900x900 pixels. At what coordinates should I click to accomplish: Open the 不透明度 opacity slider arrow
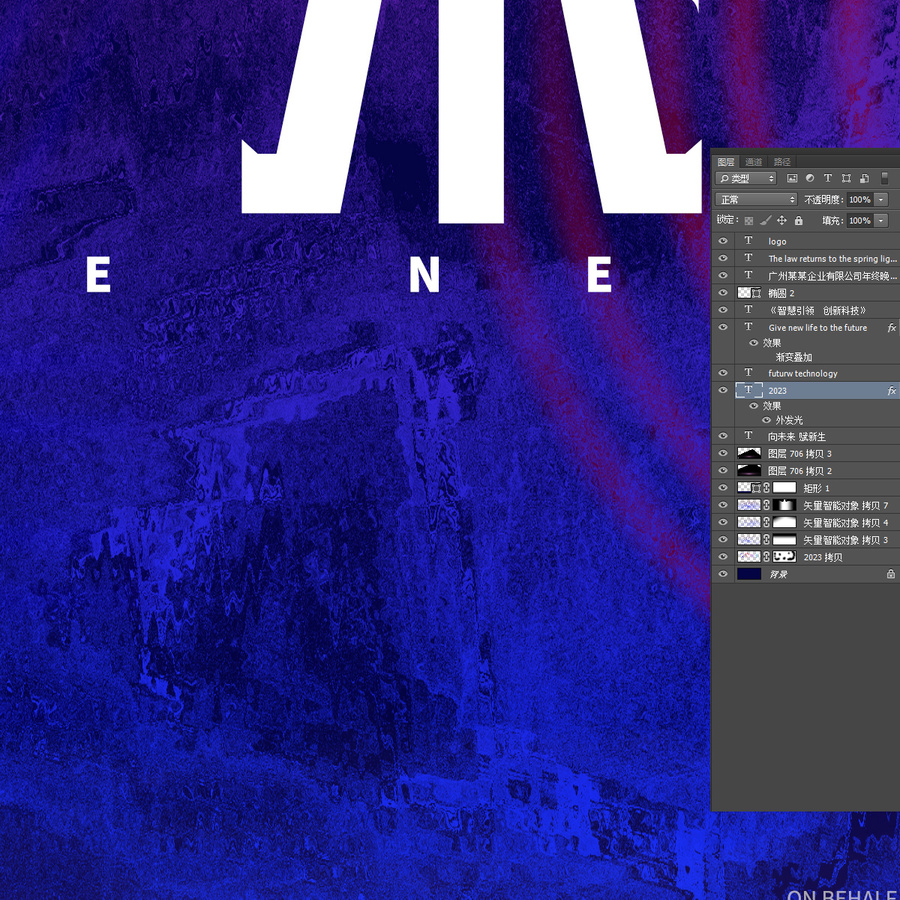[881, 200]
